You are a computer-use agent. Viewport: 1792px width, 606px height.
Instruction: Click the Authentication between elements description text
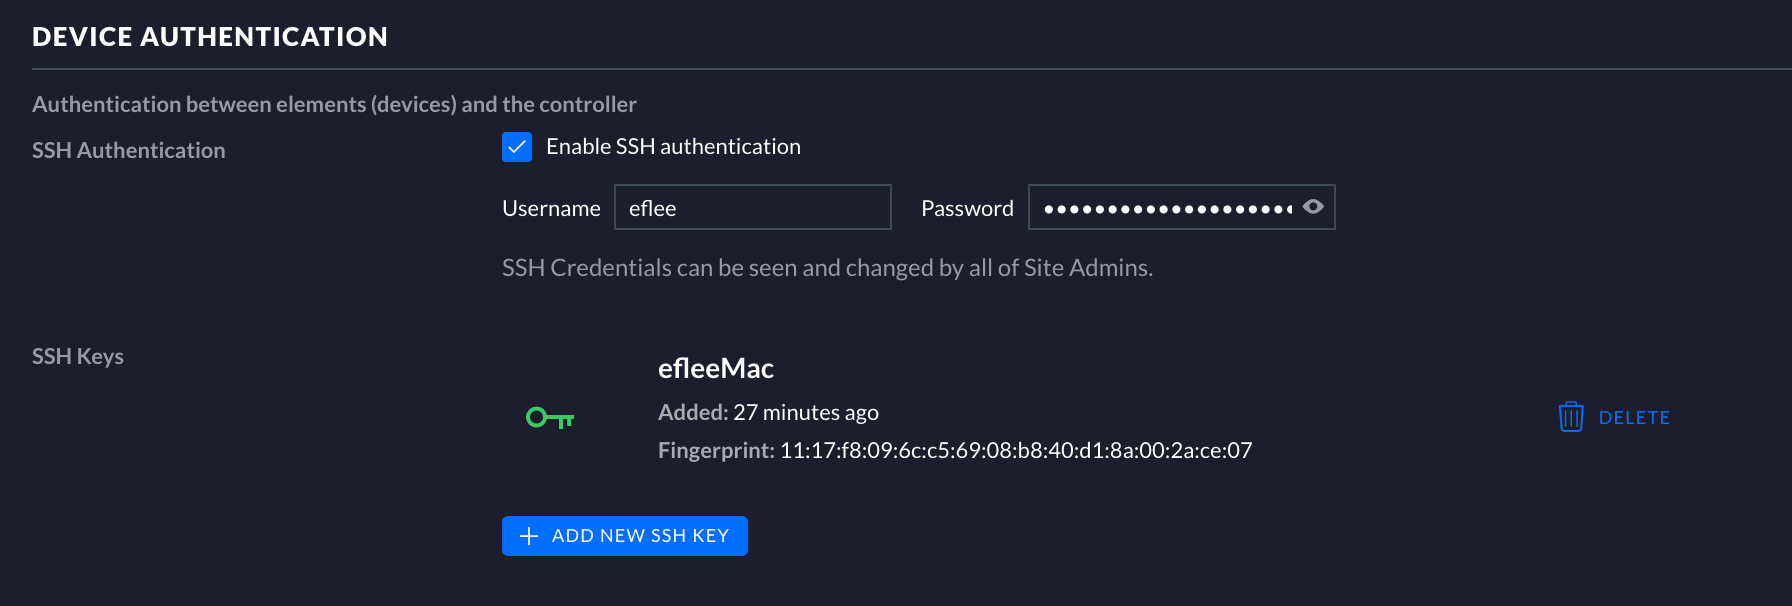pyautogui.click(x=334, y=104)
